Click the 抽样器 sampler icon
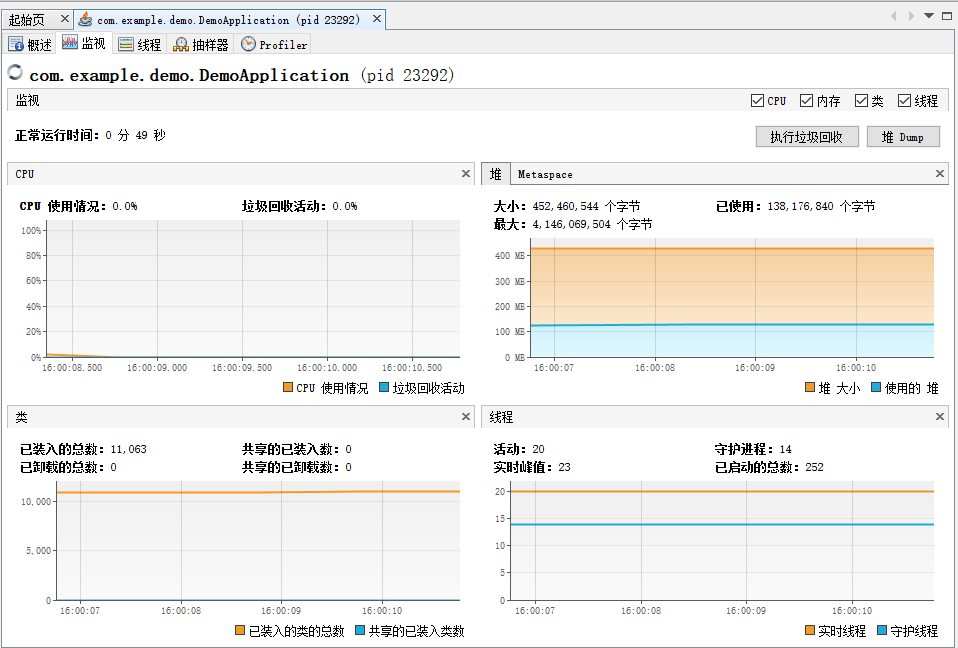Screen dimensions: 958x648 click(x=181, y=45)
